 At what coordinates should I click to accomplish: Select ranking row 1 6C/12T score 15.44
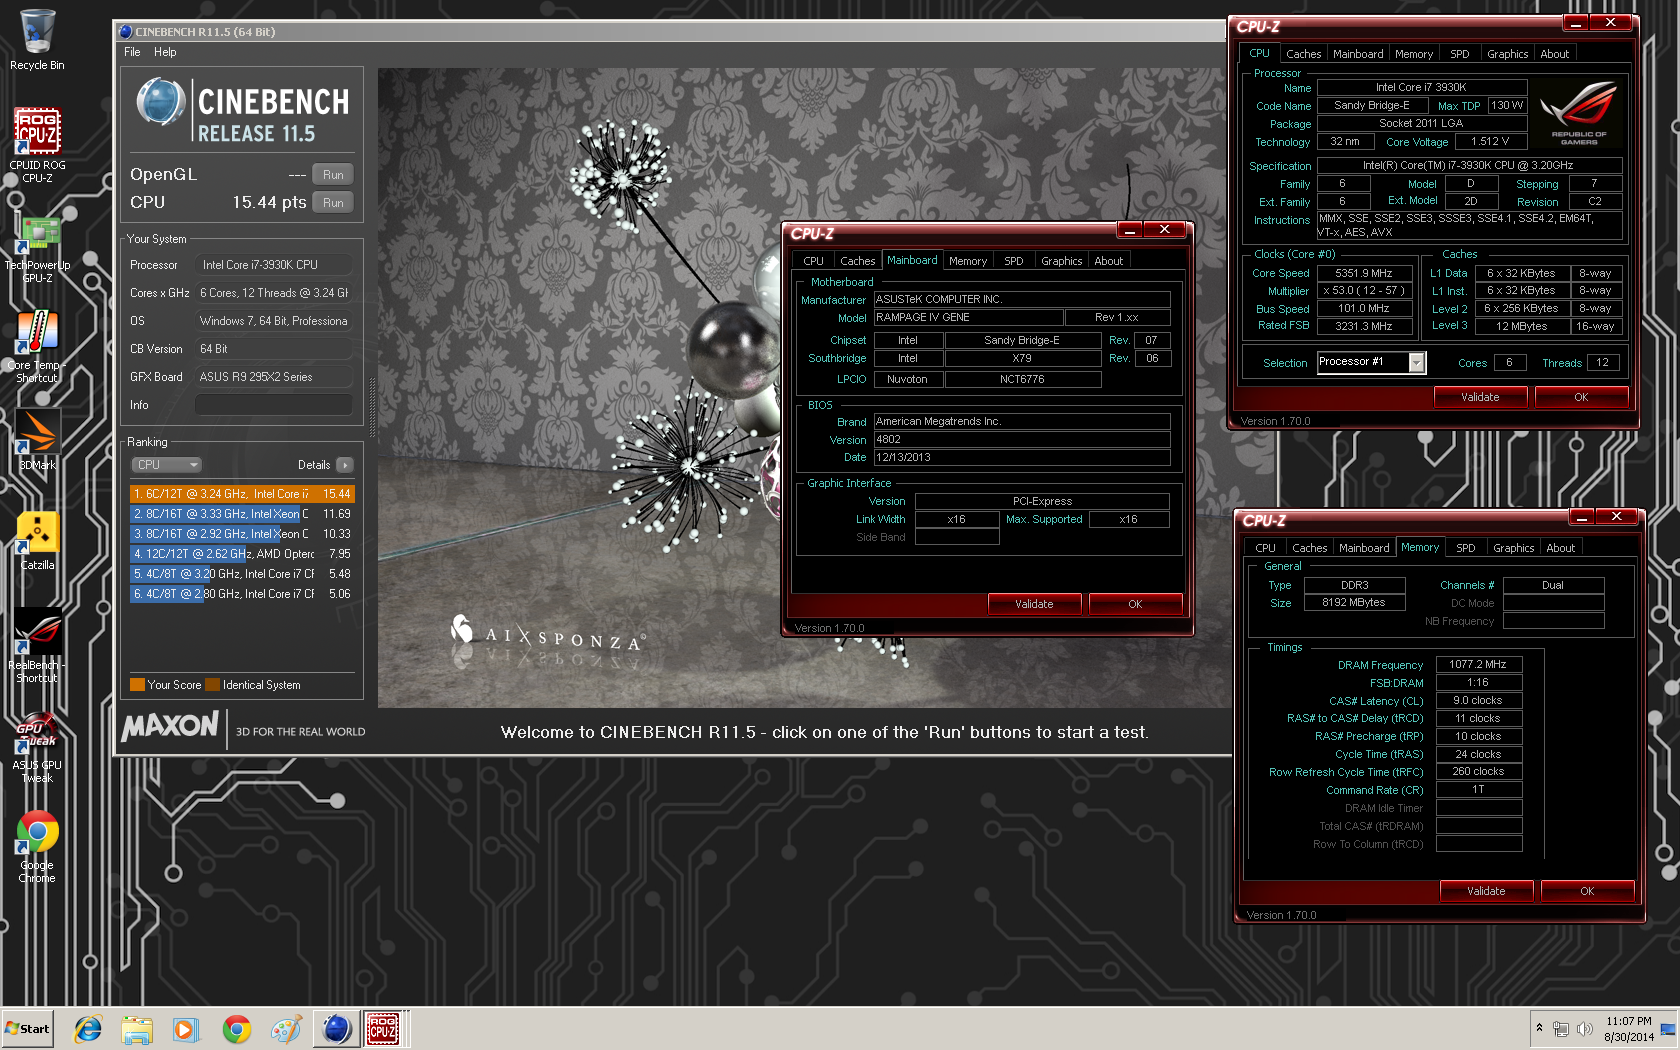(x=242, y=494)
